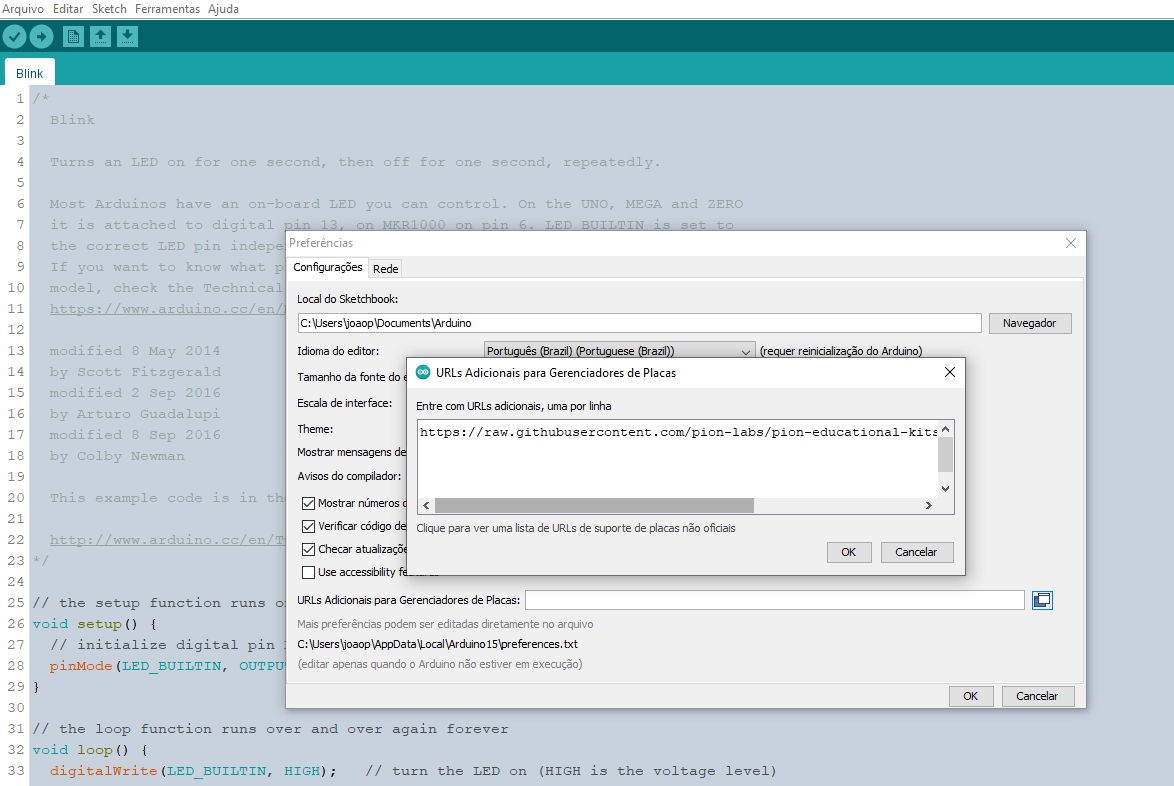This screenshot has width=1174, height=786.
Task: Click the Verify (checkmark) toolbar icon
Action: 14,36
